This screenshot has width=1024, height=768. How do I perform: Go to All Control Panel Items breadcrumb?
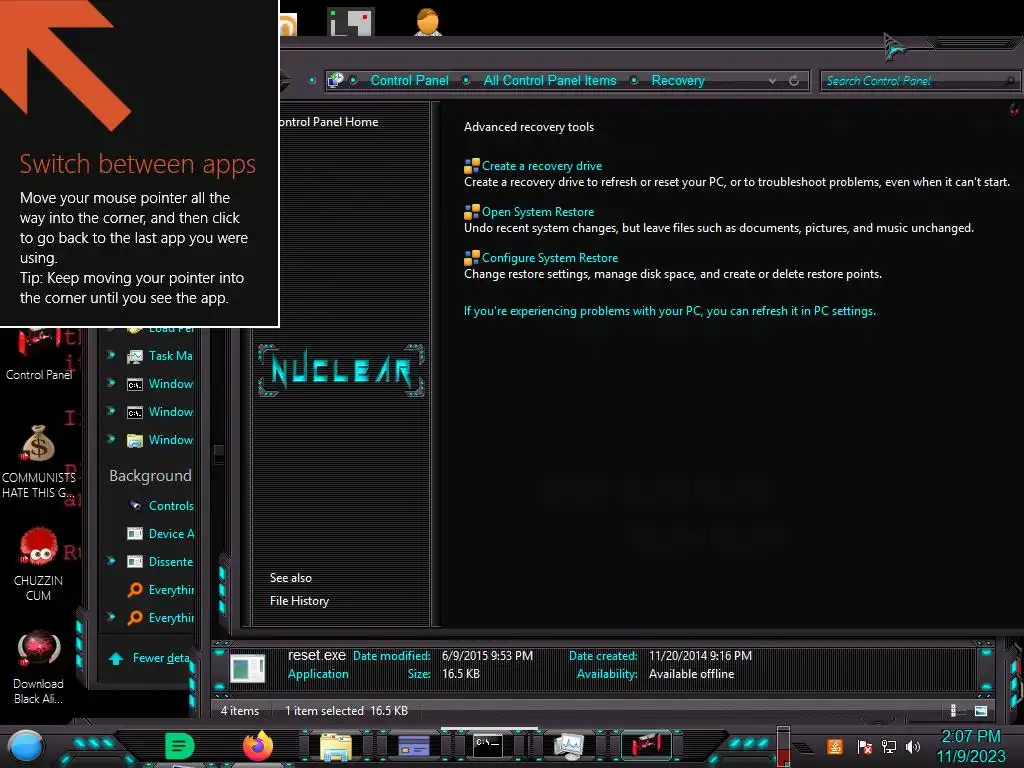click(550, 80)
